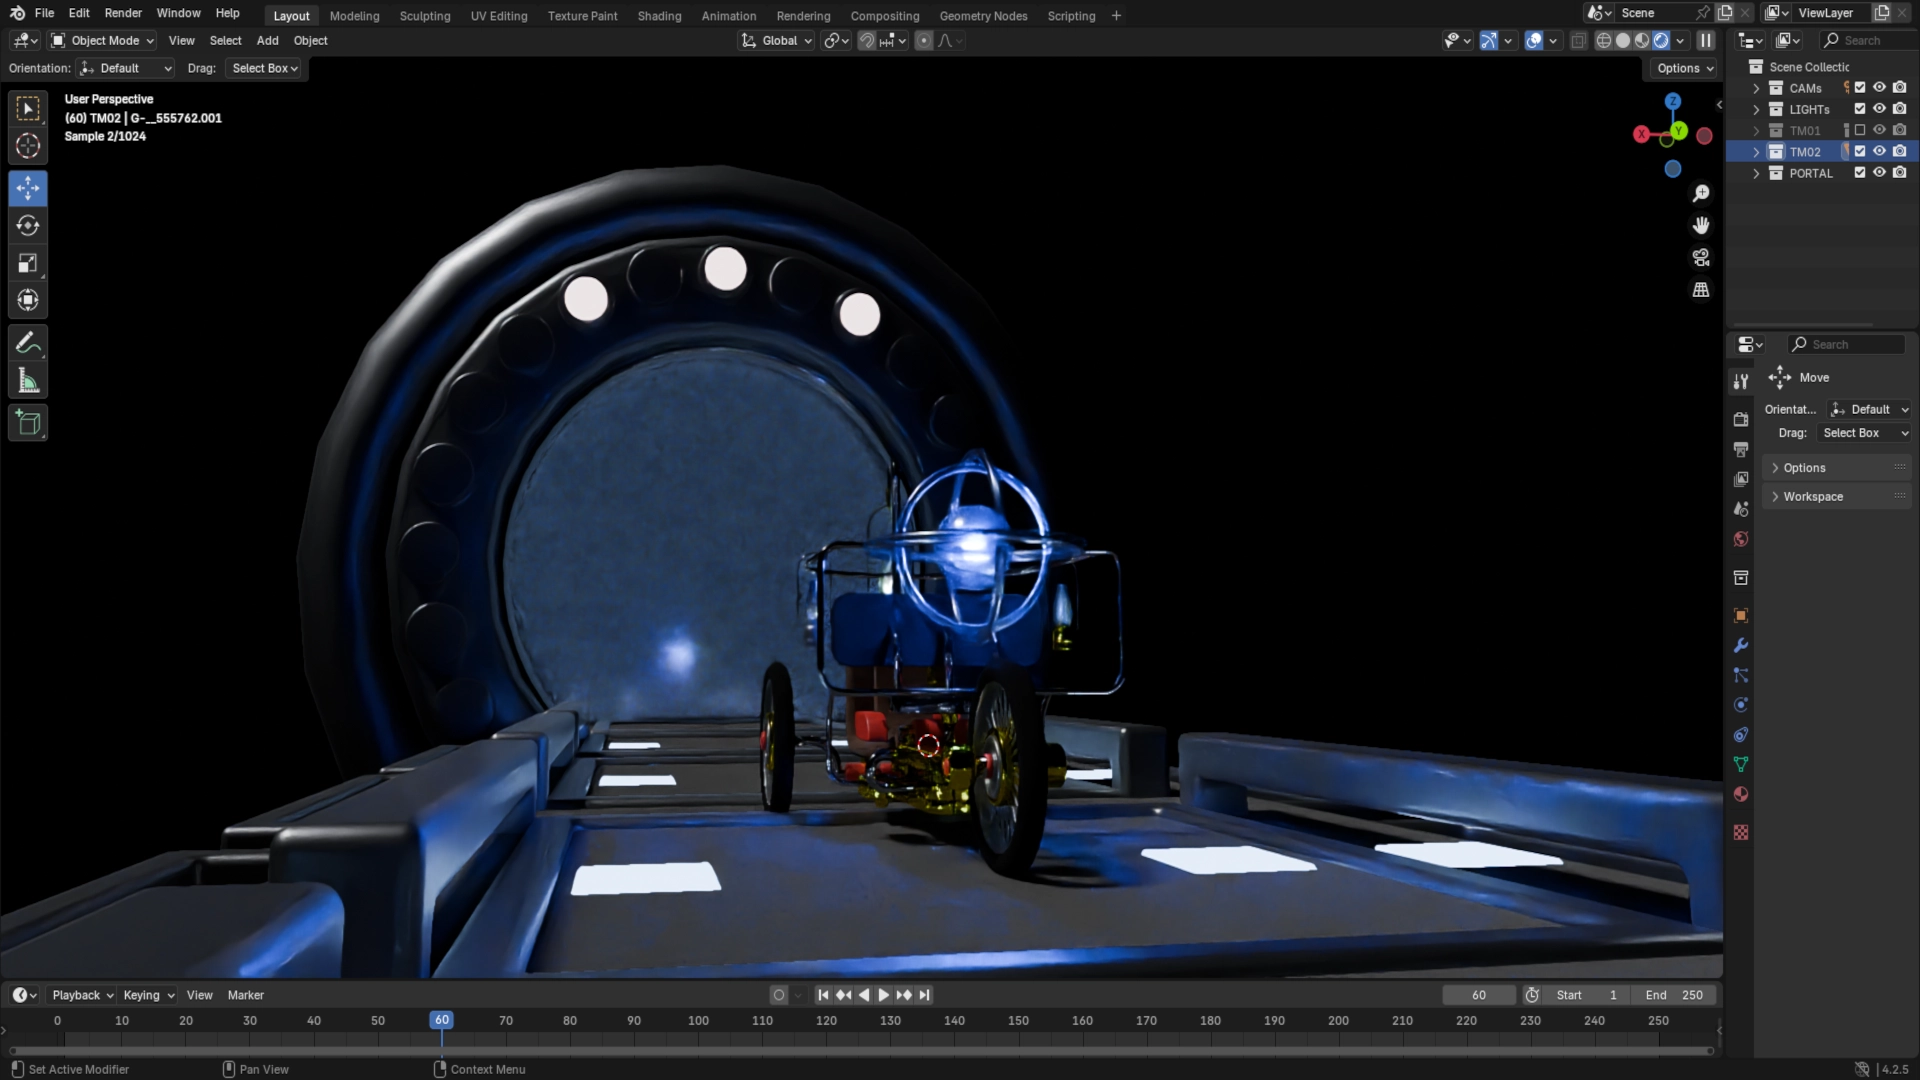The height and width of the screenshot is (1080, 1920).
Task: Disable render for PORTAL collection
Action: click(x=1899, y=173)
